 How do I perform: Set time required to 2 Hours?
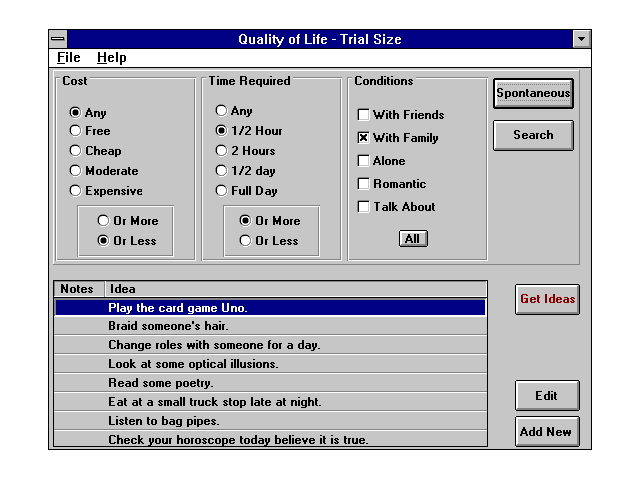pyautogui.click(x=222, y=151)
